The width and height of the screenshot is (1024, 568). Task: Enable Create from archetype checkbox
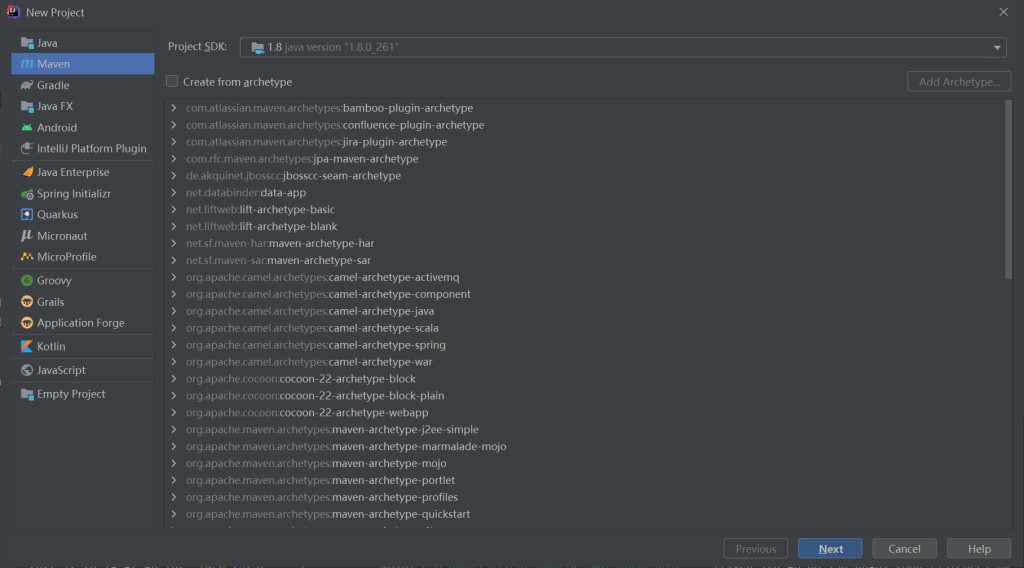pyautogui.click(x=172, y=82)
